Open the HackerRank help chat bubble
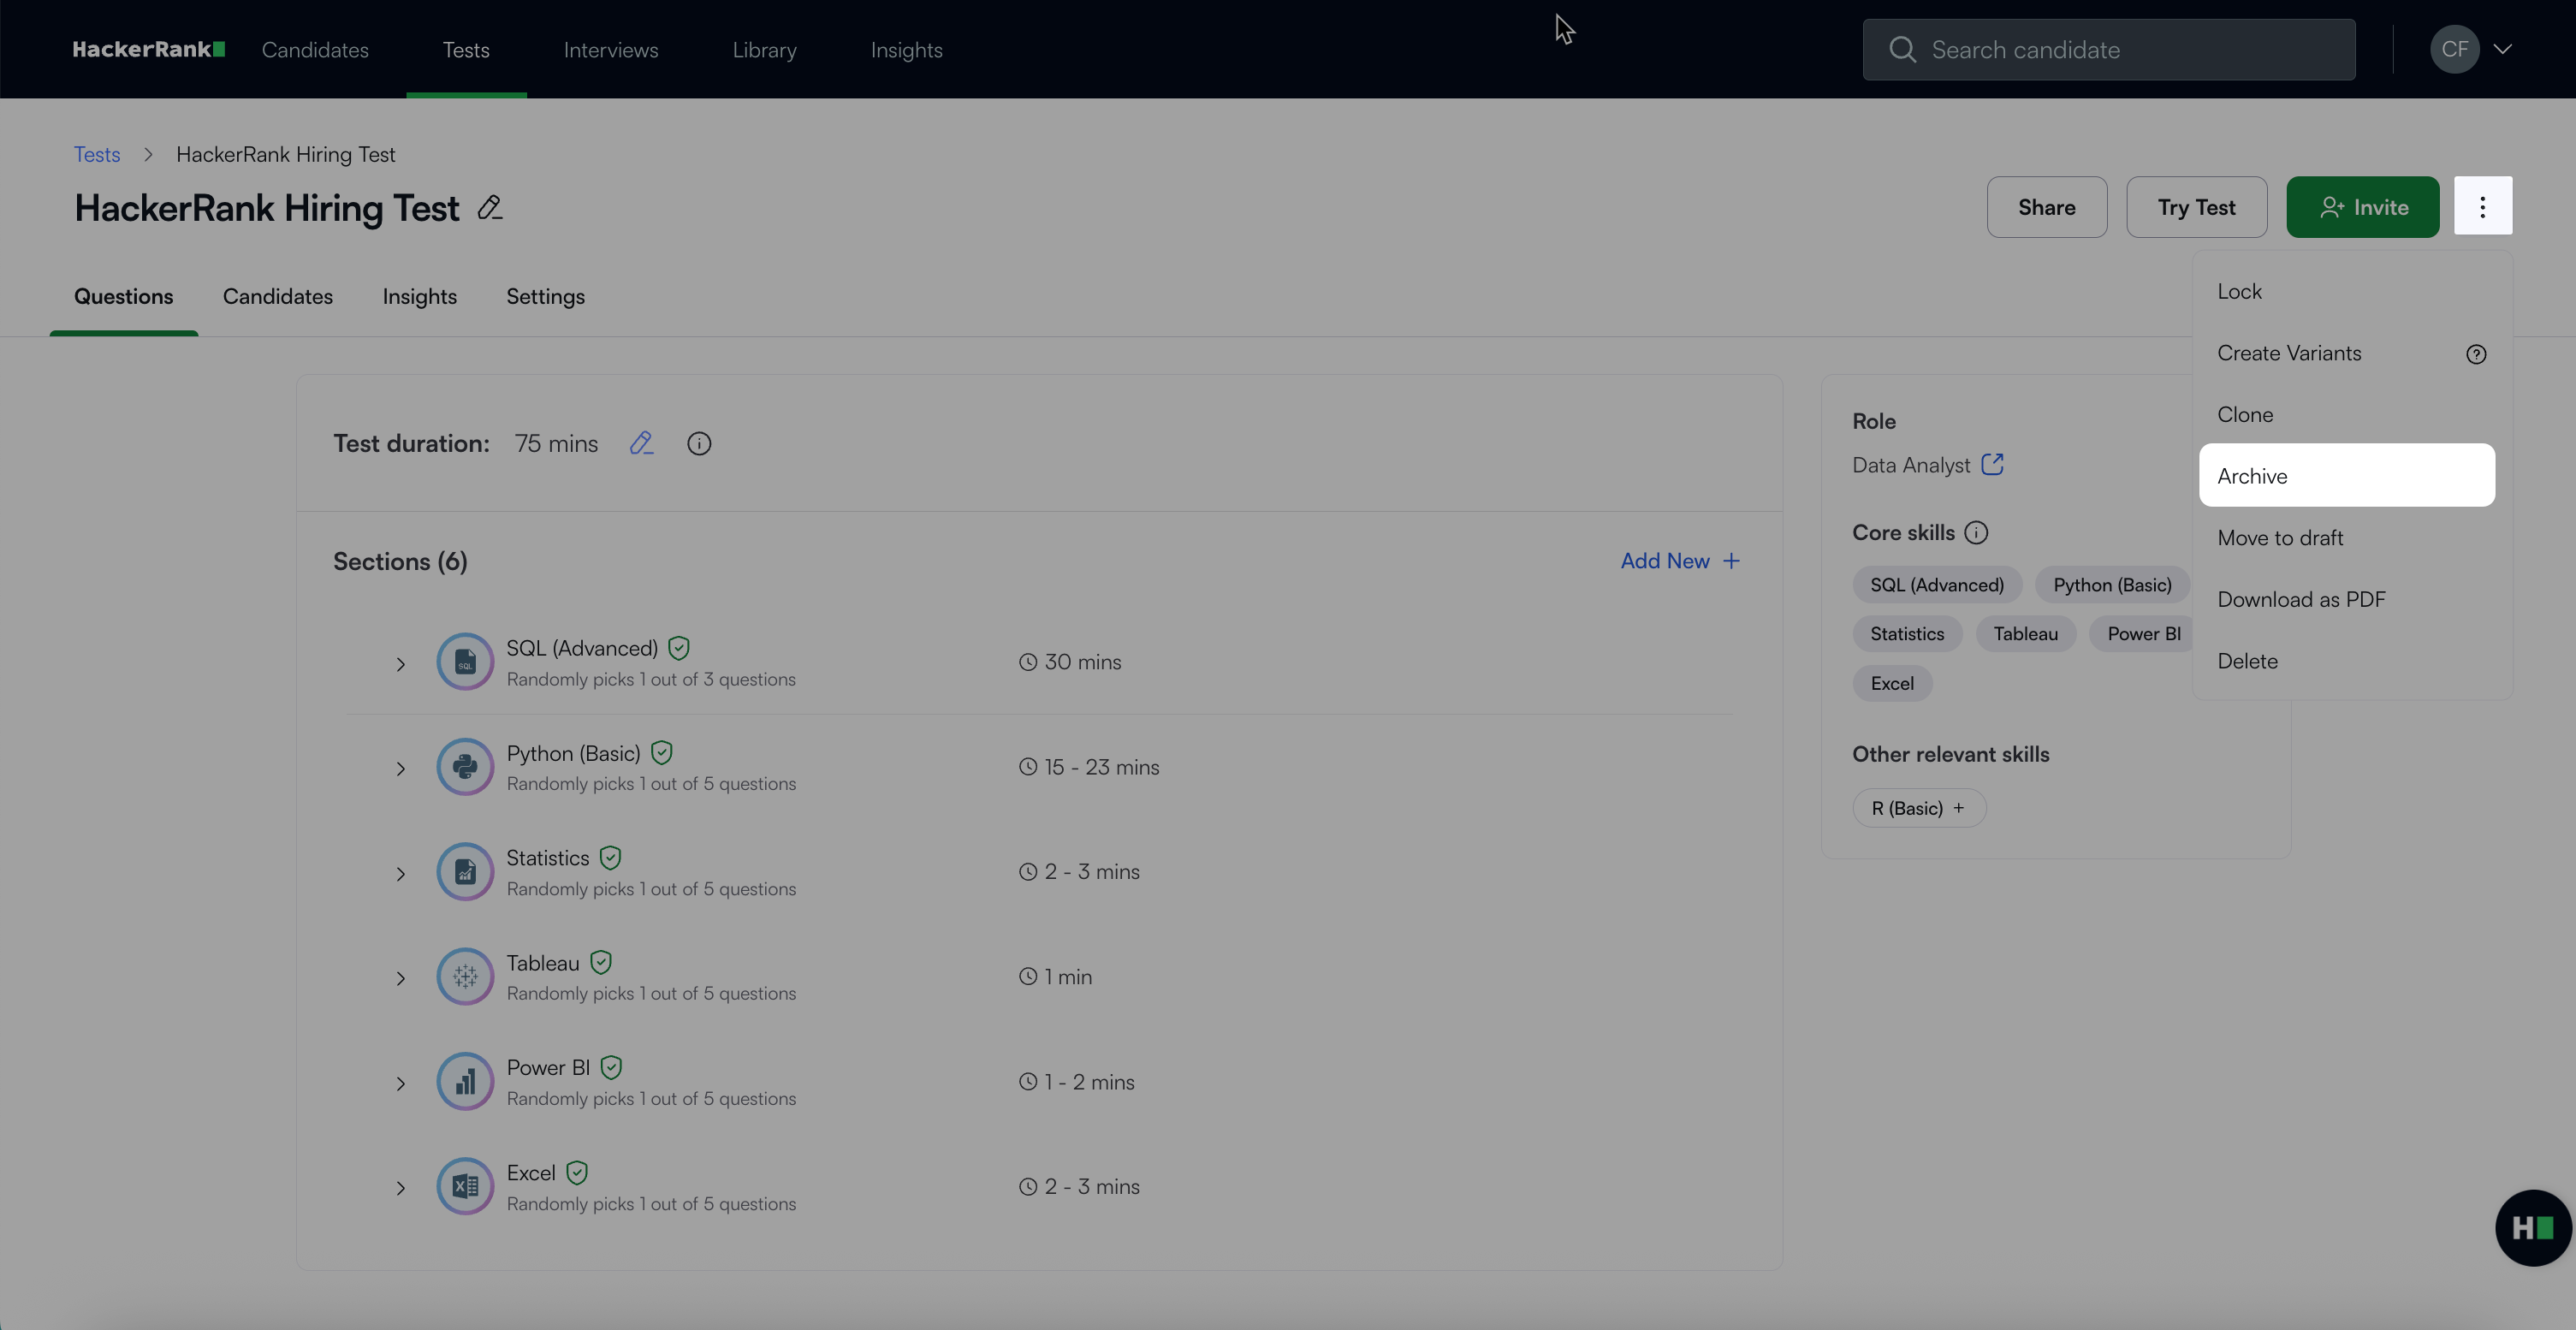Image resolution: width=2576 pixels, height=1330 pixels. [x=2531, y=1227]
